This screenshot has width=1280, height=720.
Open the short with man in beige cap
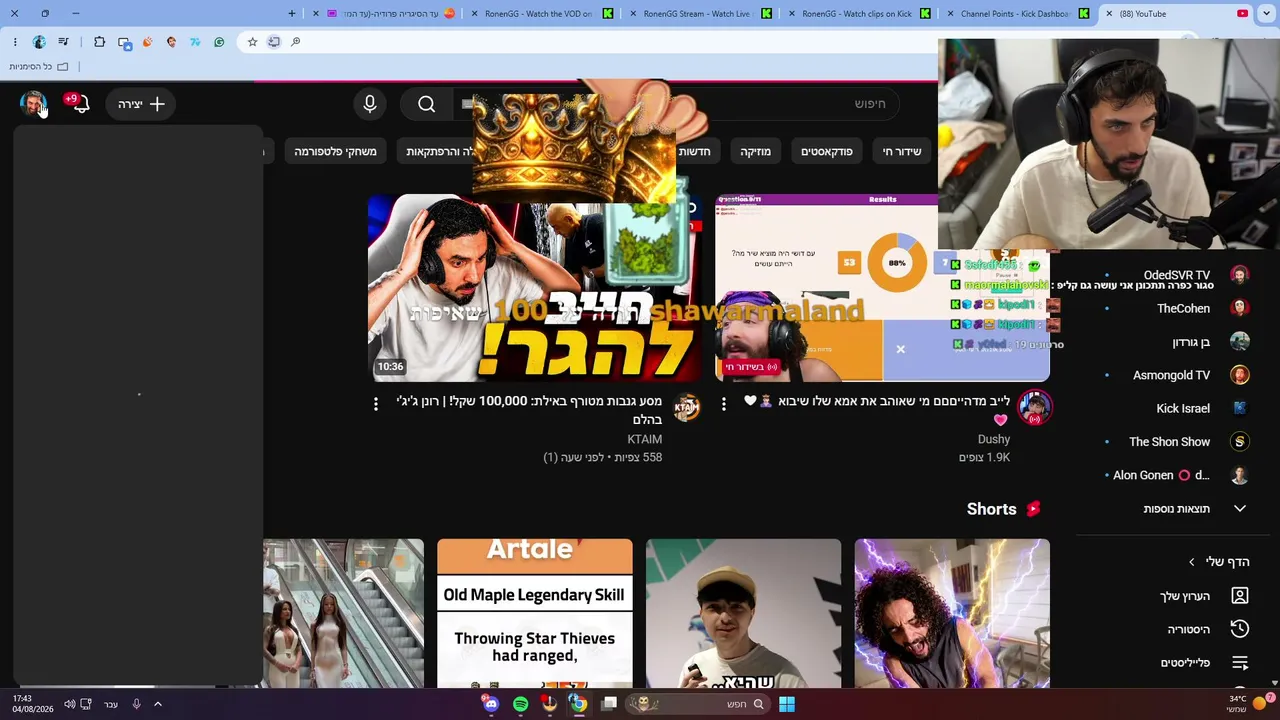tap(744, 614)
